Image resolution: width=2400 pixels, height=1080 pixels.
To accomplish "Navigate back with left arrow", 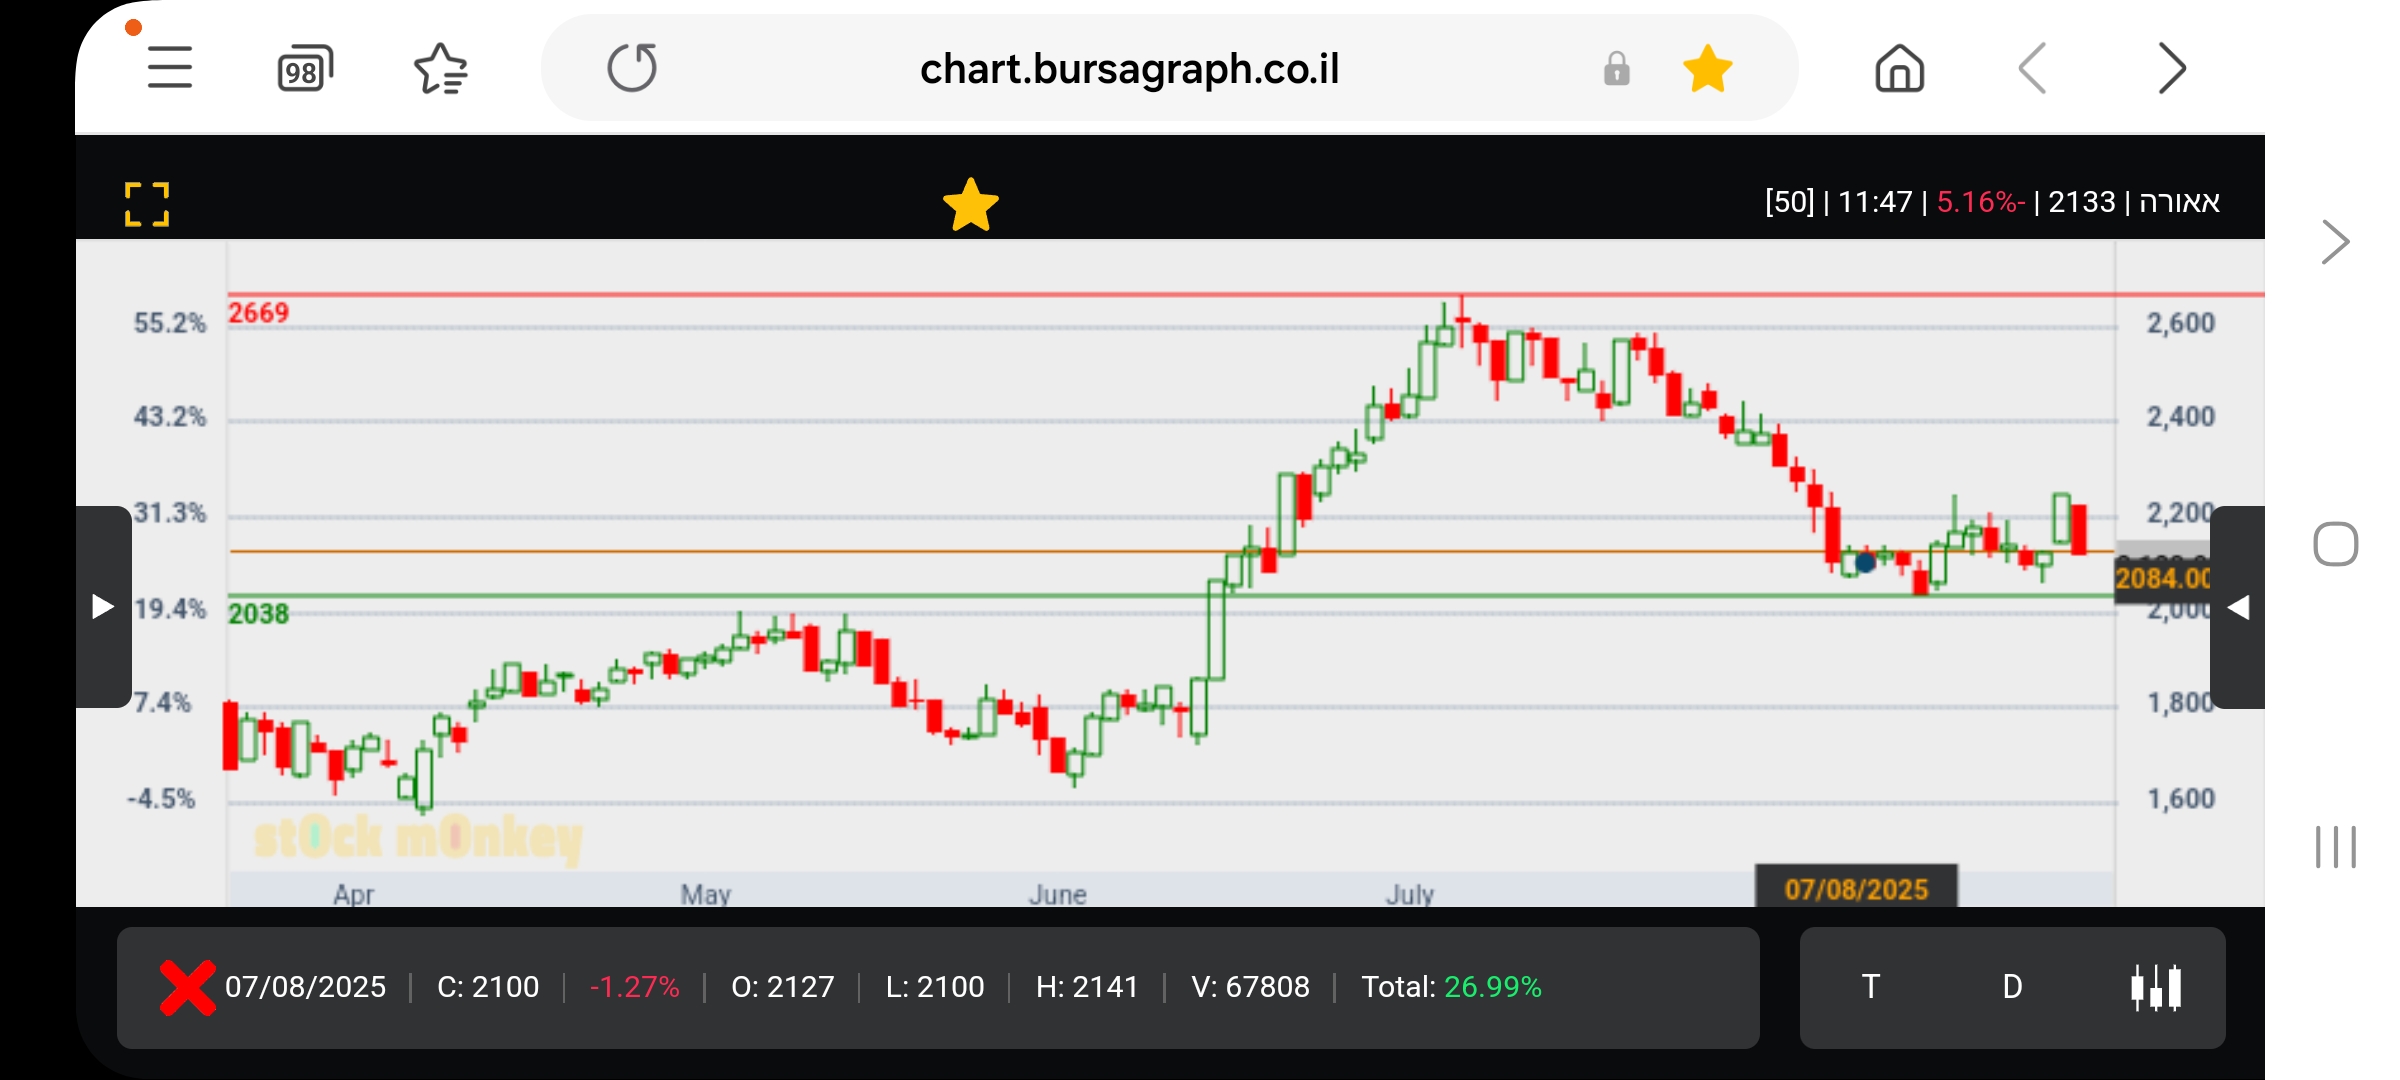I will pyautogui.click(x=2033, y=69).
